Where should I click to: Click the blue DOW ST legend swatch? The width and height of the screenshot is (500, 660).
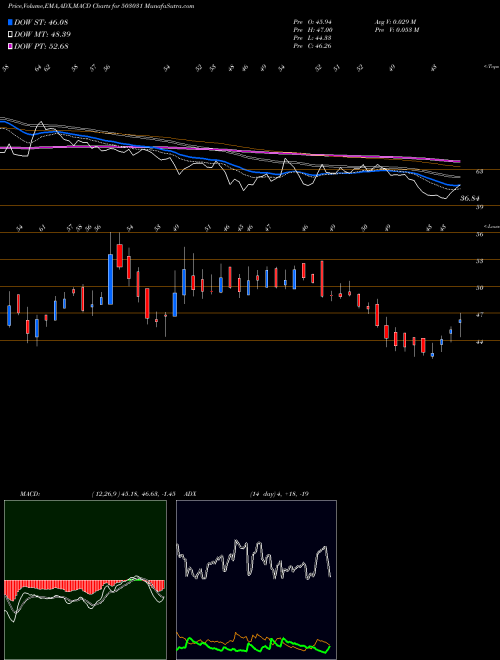[x=10, y=22]
